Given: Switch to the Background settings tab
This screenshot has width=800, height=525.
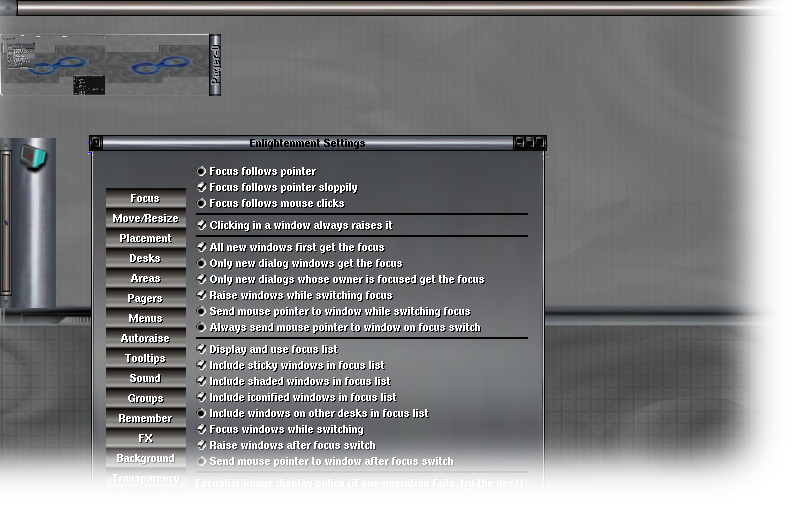Looking at the screenshot, I should 145,458.
